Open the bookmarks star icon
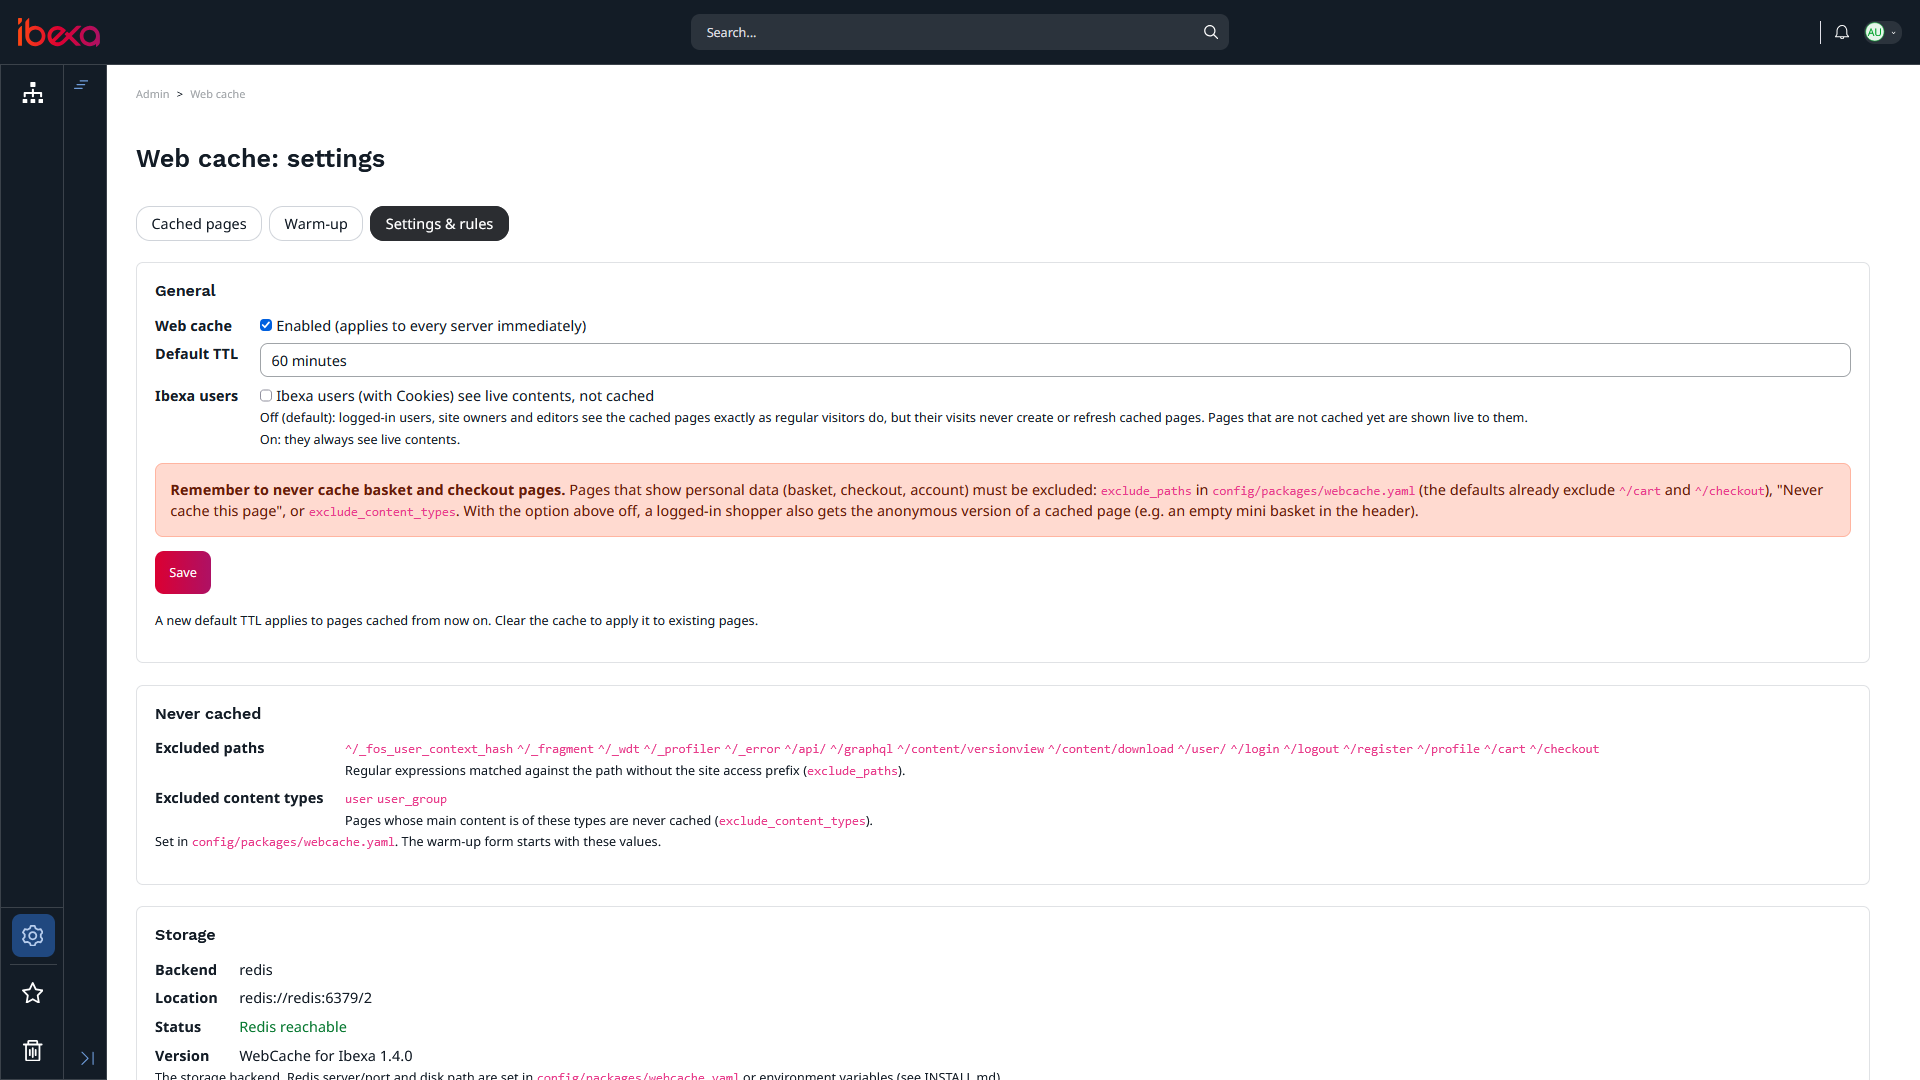 click(x=33, y=993)
